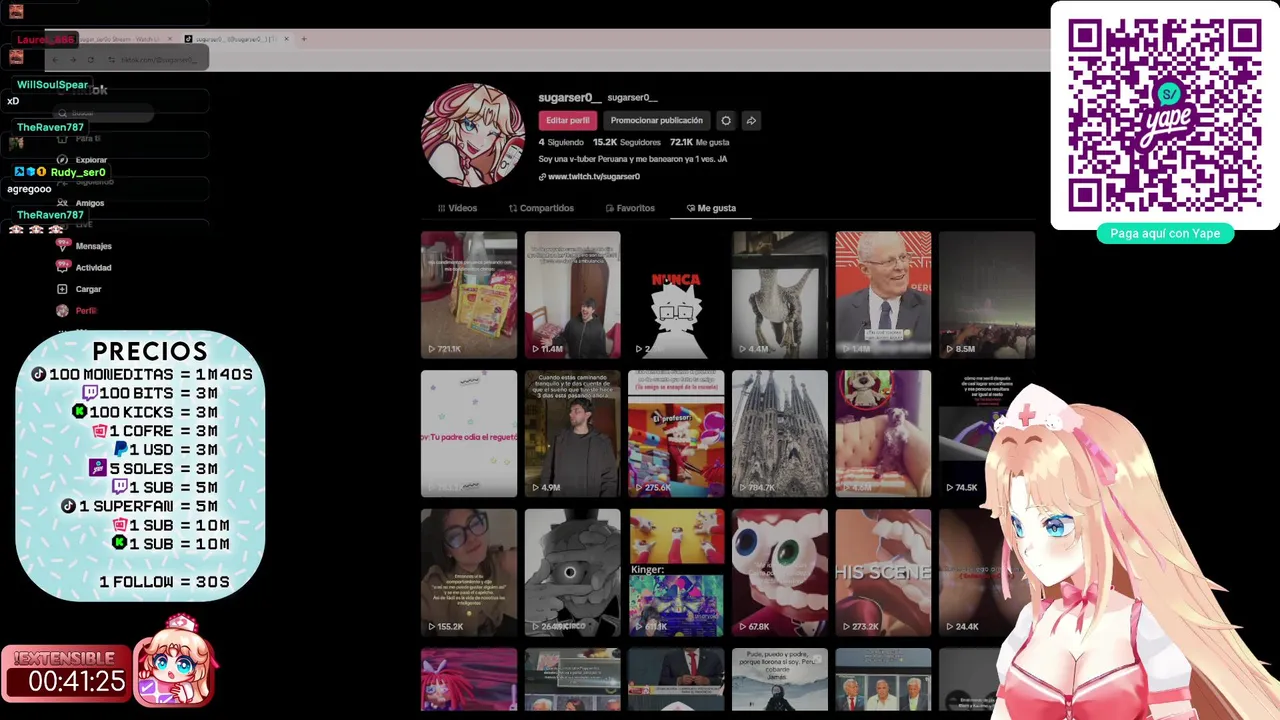1280x720 pixels.
Task: Open the crowd video with 8.5M views
Action: [987, 295]
